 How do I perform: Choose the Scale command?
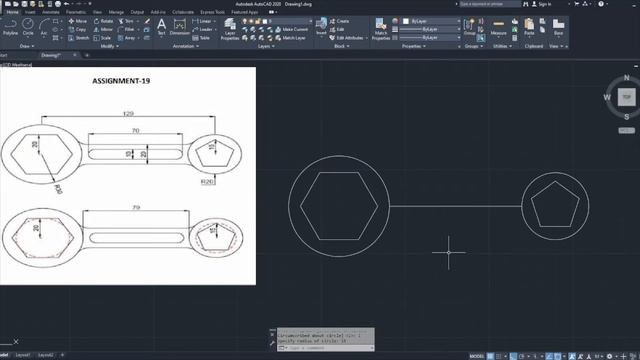tap(102, 38)
